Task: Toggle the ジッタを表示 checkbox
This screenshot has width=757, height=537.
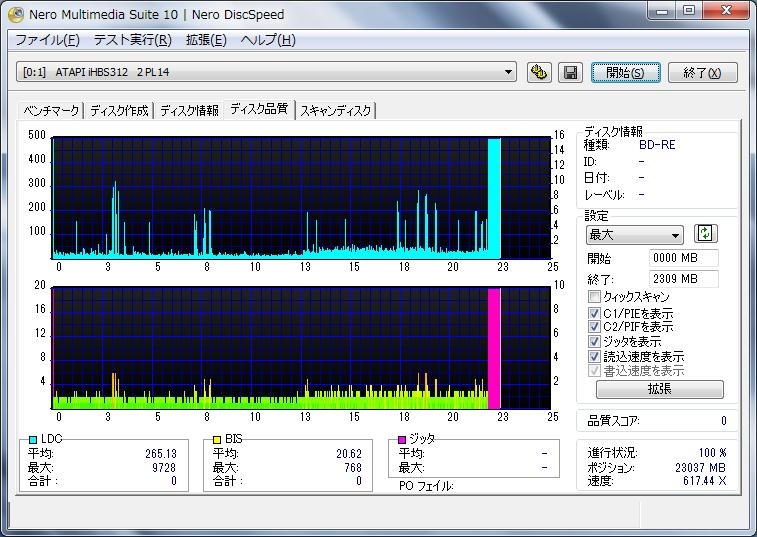Action: click(594, 341)
